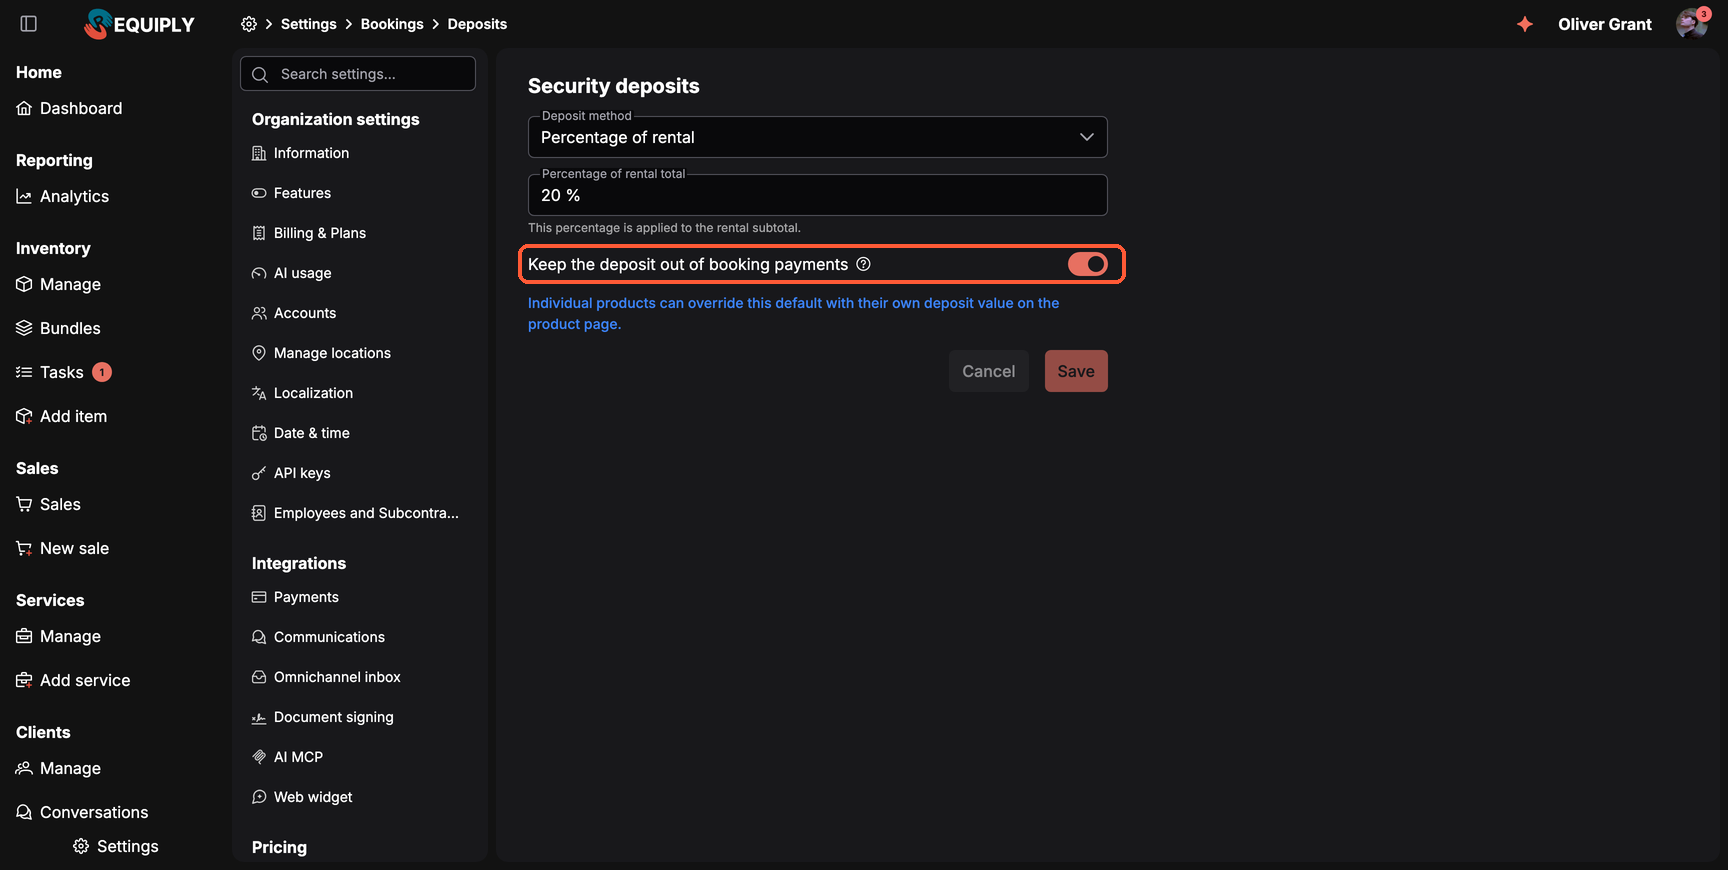Toggle the sidebar collapse icon

(29, 24)
